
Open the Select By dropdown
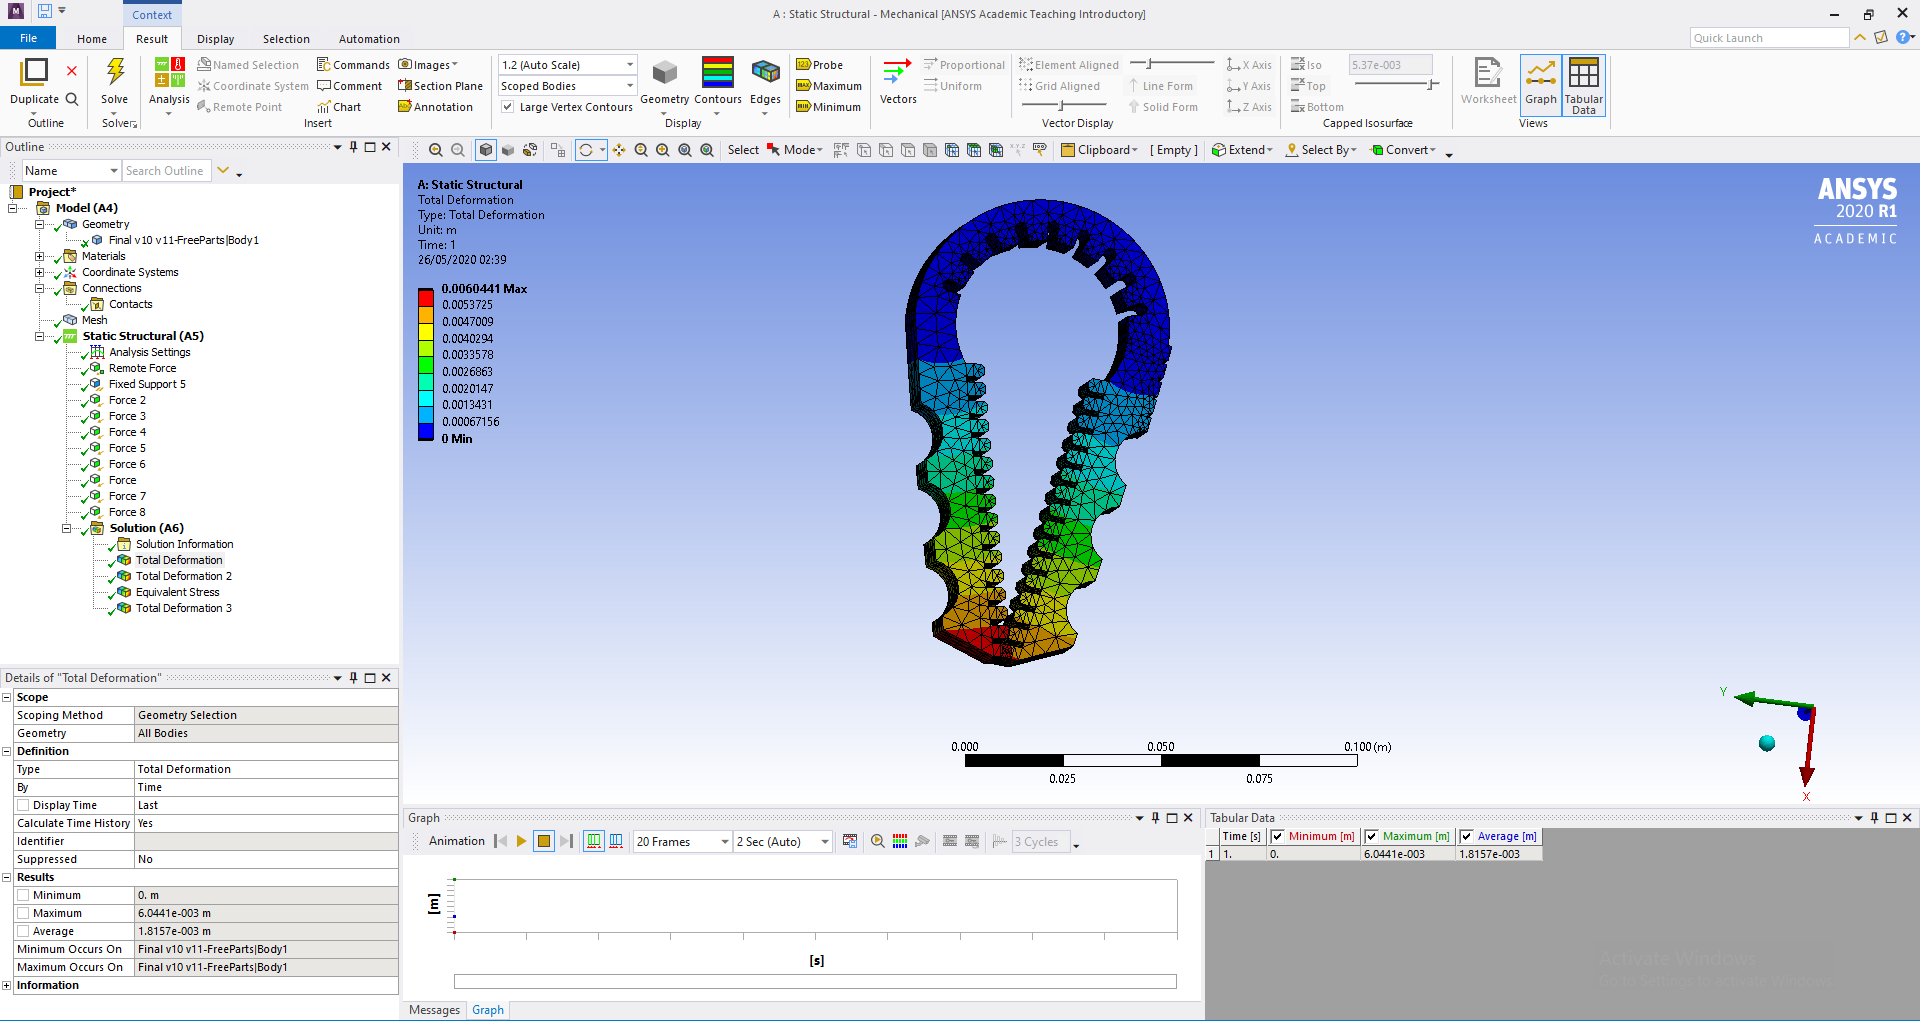[x=1322, y=150]
